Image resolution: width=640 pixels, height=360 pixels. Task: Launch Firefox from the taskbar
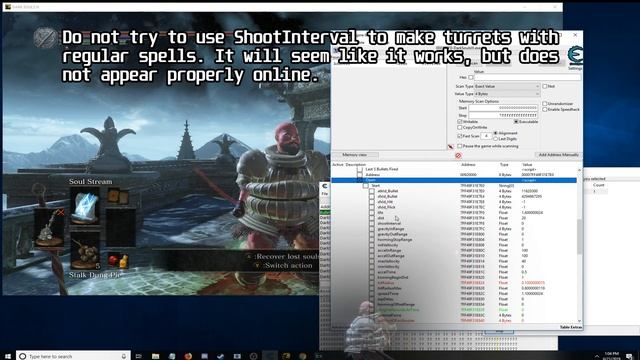(x=188, y=356)
